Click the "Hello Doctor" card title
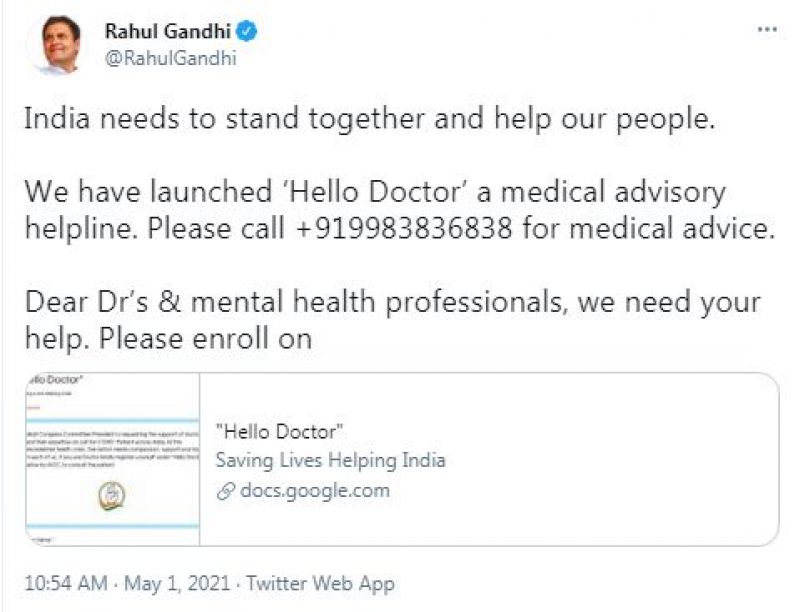 pyautogui.click(x=280, y=432)
